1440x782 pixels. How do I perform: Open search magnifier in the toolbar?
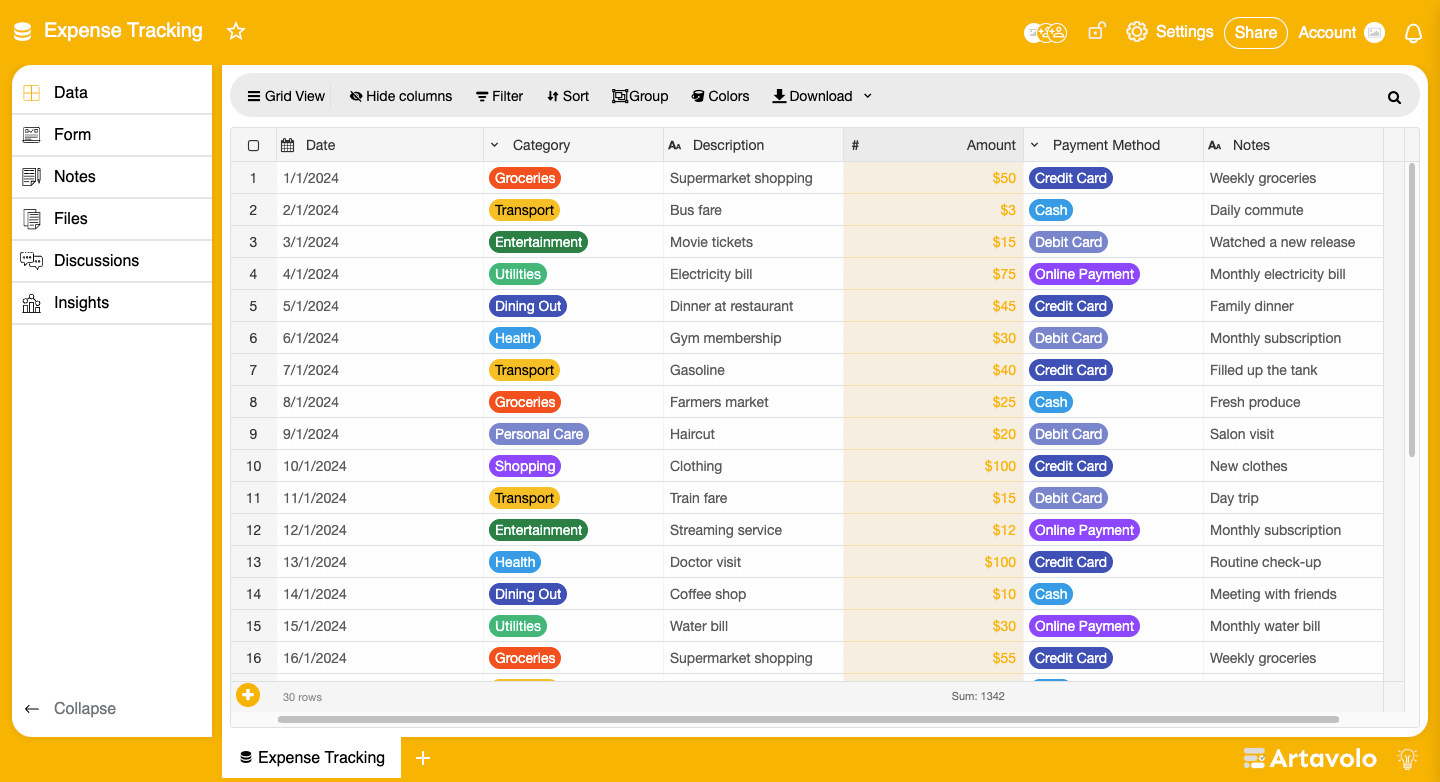click(1394, 97)
